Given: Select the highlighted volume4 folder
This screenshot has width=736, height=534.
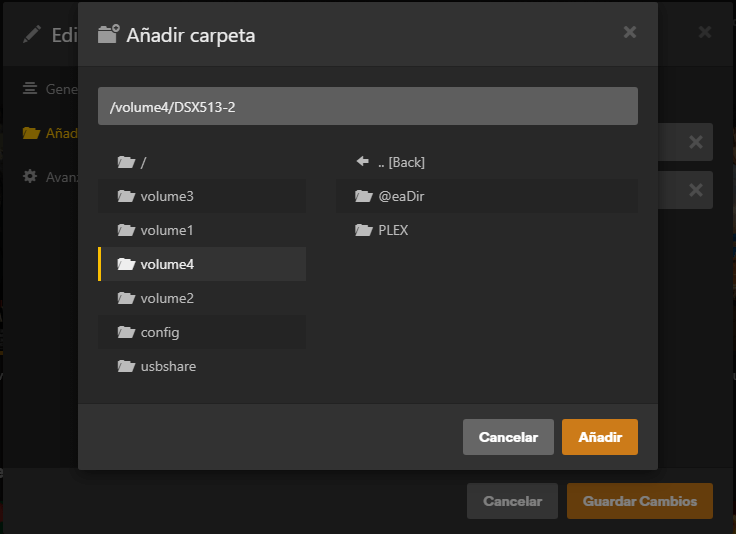Looking at the screenshot, I should click(x=202, y=264).
